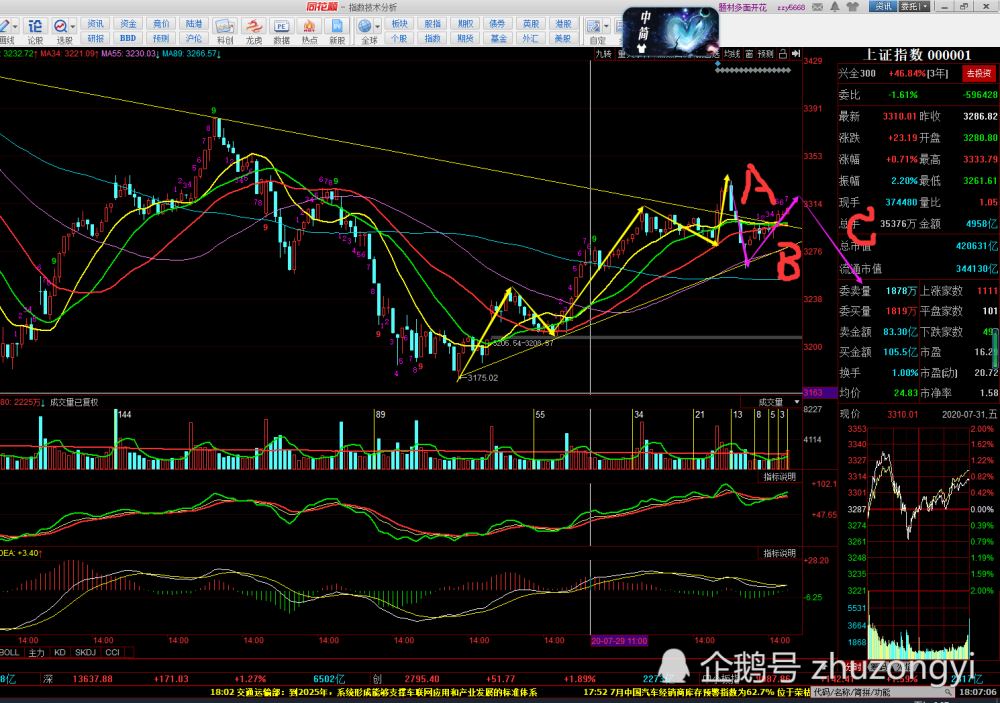The width and height of the screenshot is (1000, 703).
Task: Click the 期权 toolbar button
Action: [466, 24]
